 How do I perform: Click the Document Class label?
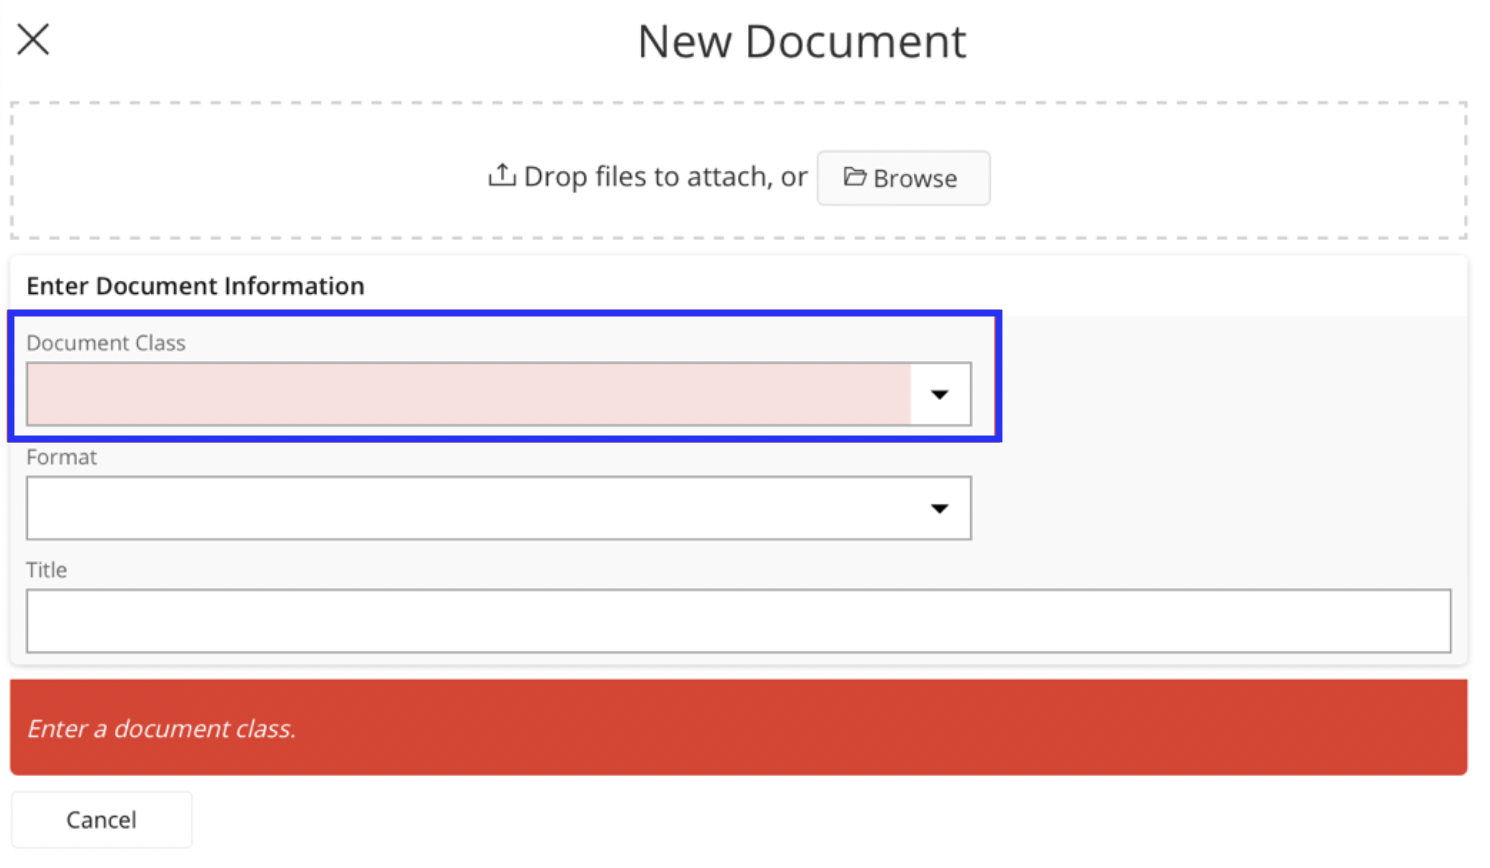click(106, 343)
